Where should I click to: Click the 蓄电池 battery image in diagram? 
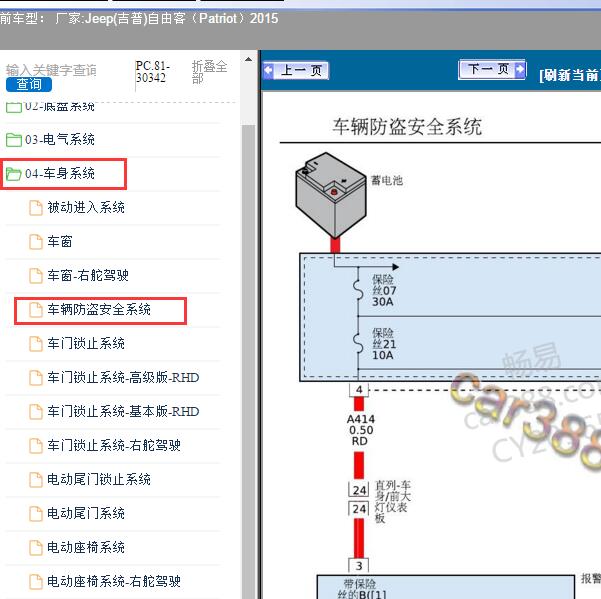(x=331, y=195)
